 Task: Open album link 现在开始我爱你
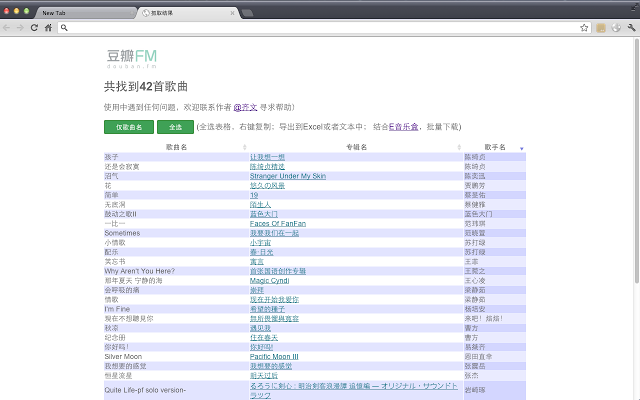pyautogui.click(x=274, y=300)
